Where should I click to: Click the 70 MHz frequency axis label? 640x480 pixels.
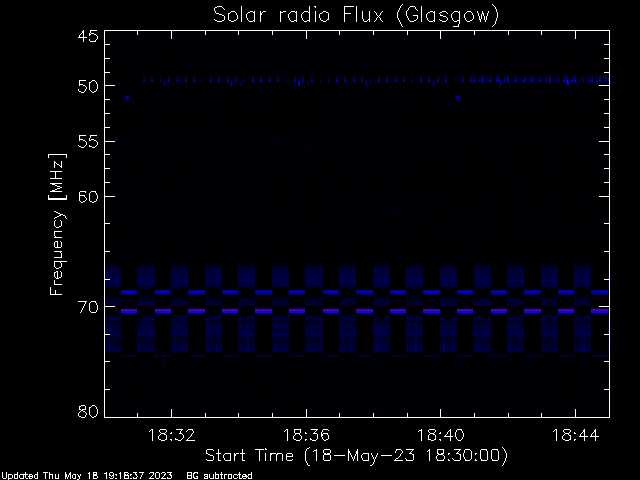[88, 307]
